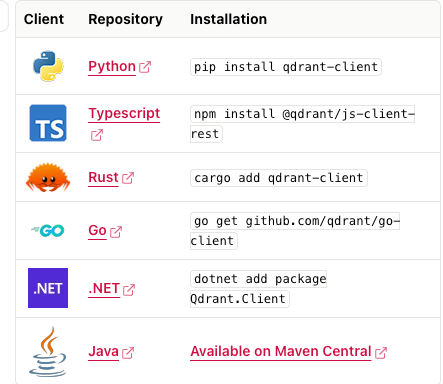Click external-link icon next to Rust
This screenshot has height=384, width=443.
(128, 178)
